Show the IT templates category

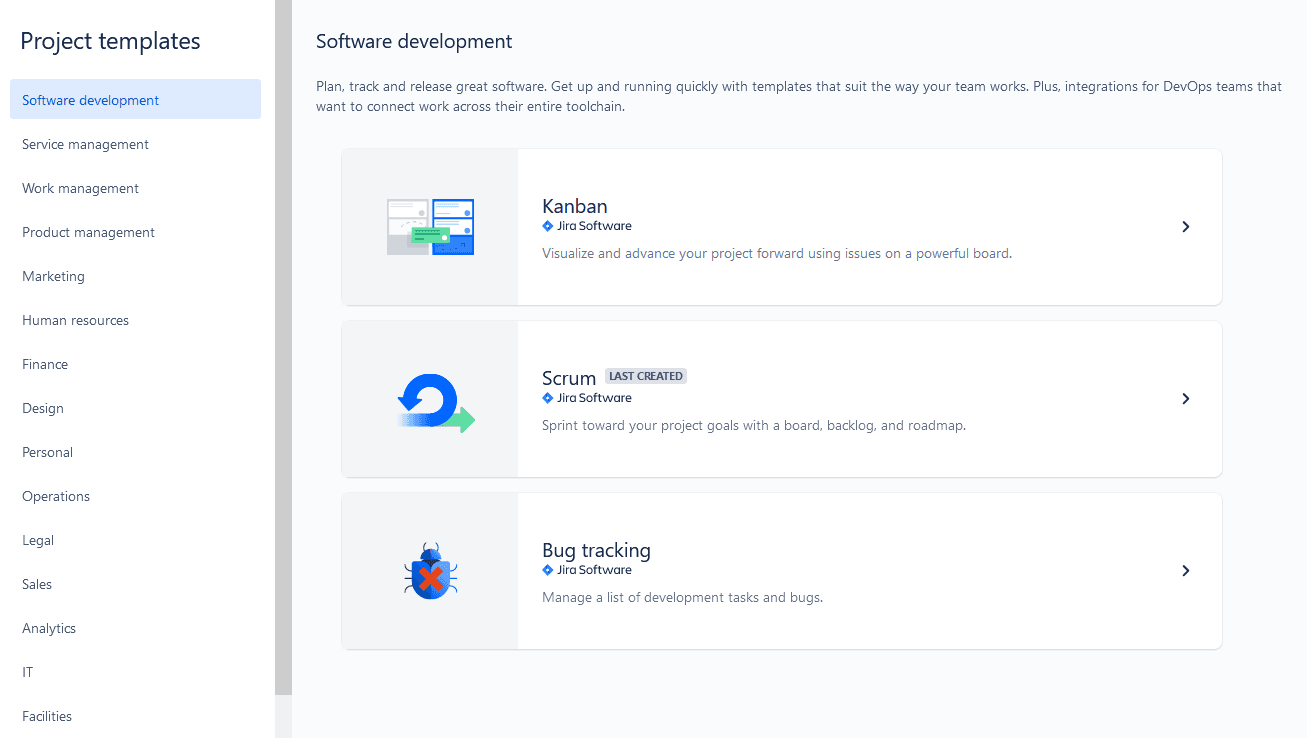[x=135, y=672]
